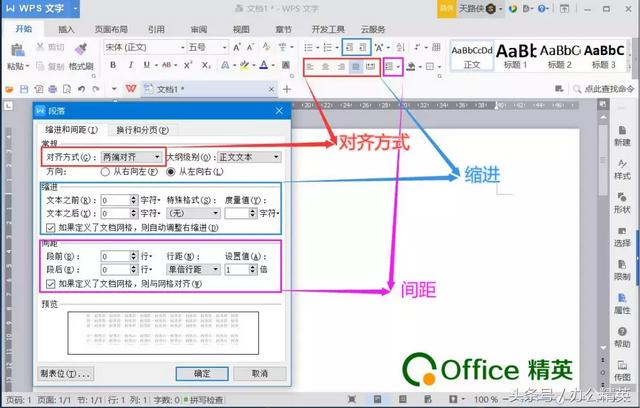Click the Paste clipboard icon

18,51
